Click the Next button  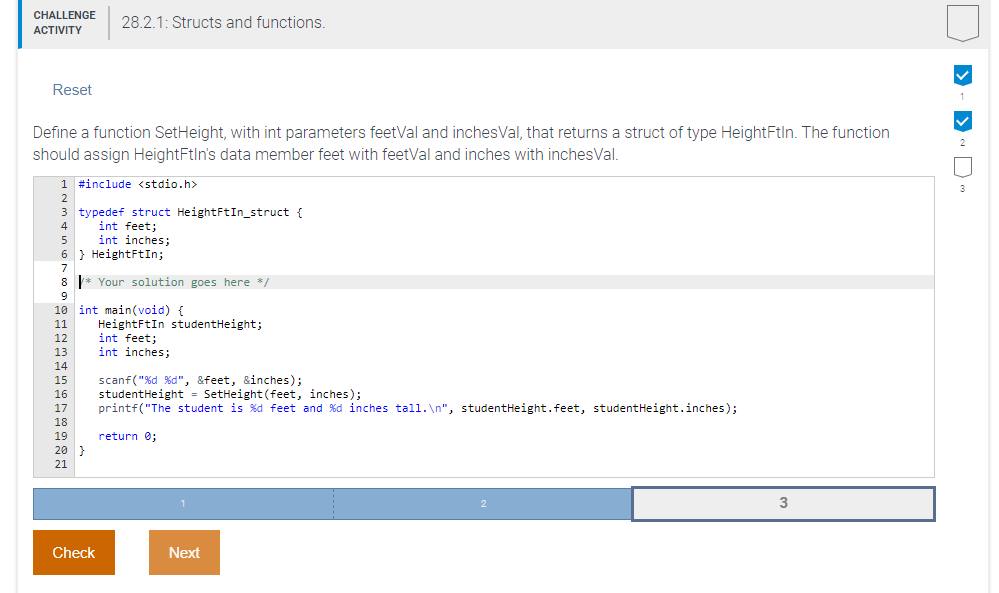click(184, 552)
